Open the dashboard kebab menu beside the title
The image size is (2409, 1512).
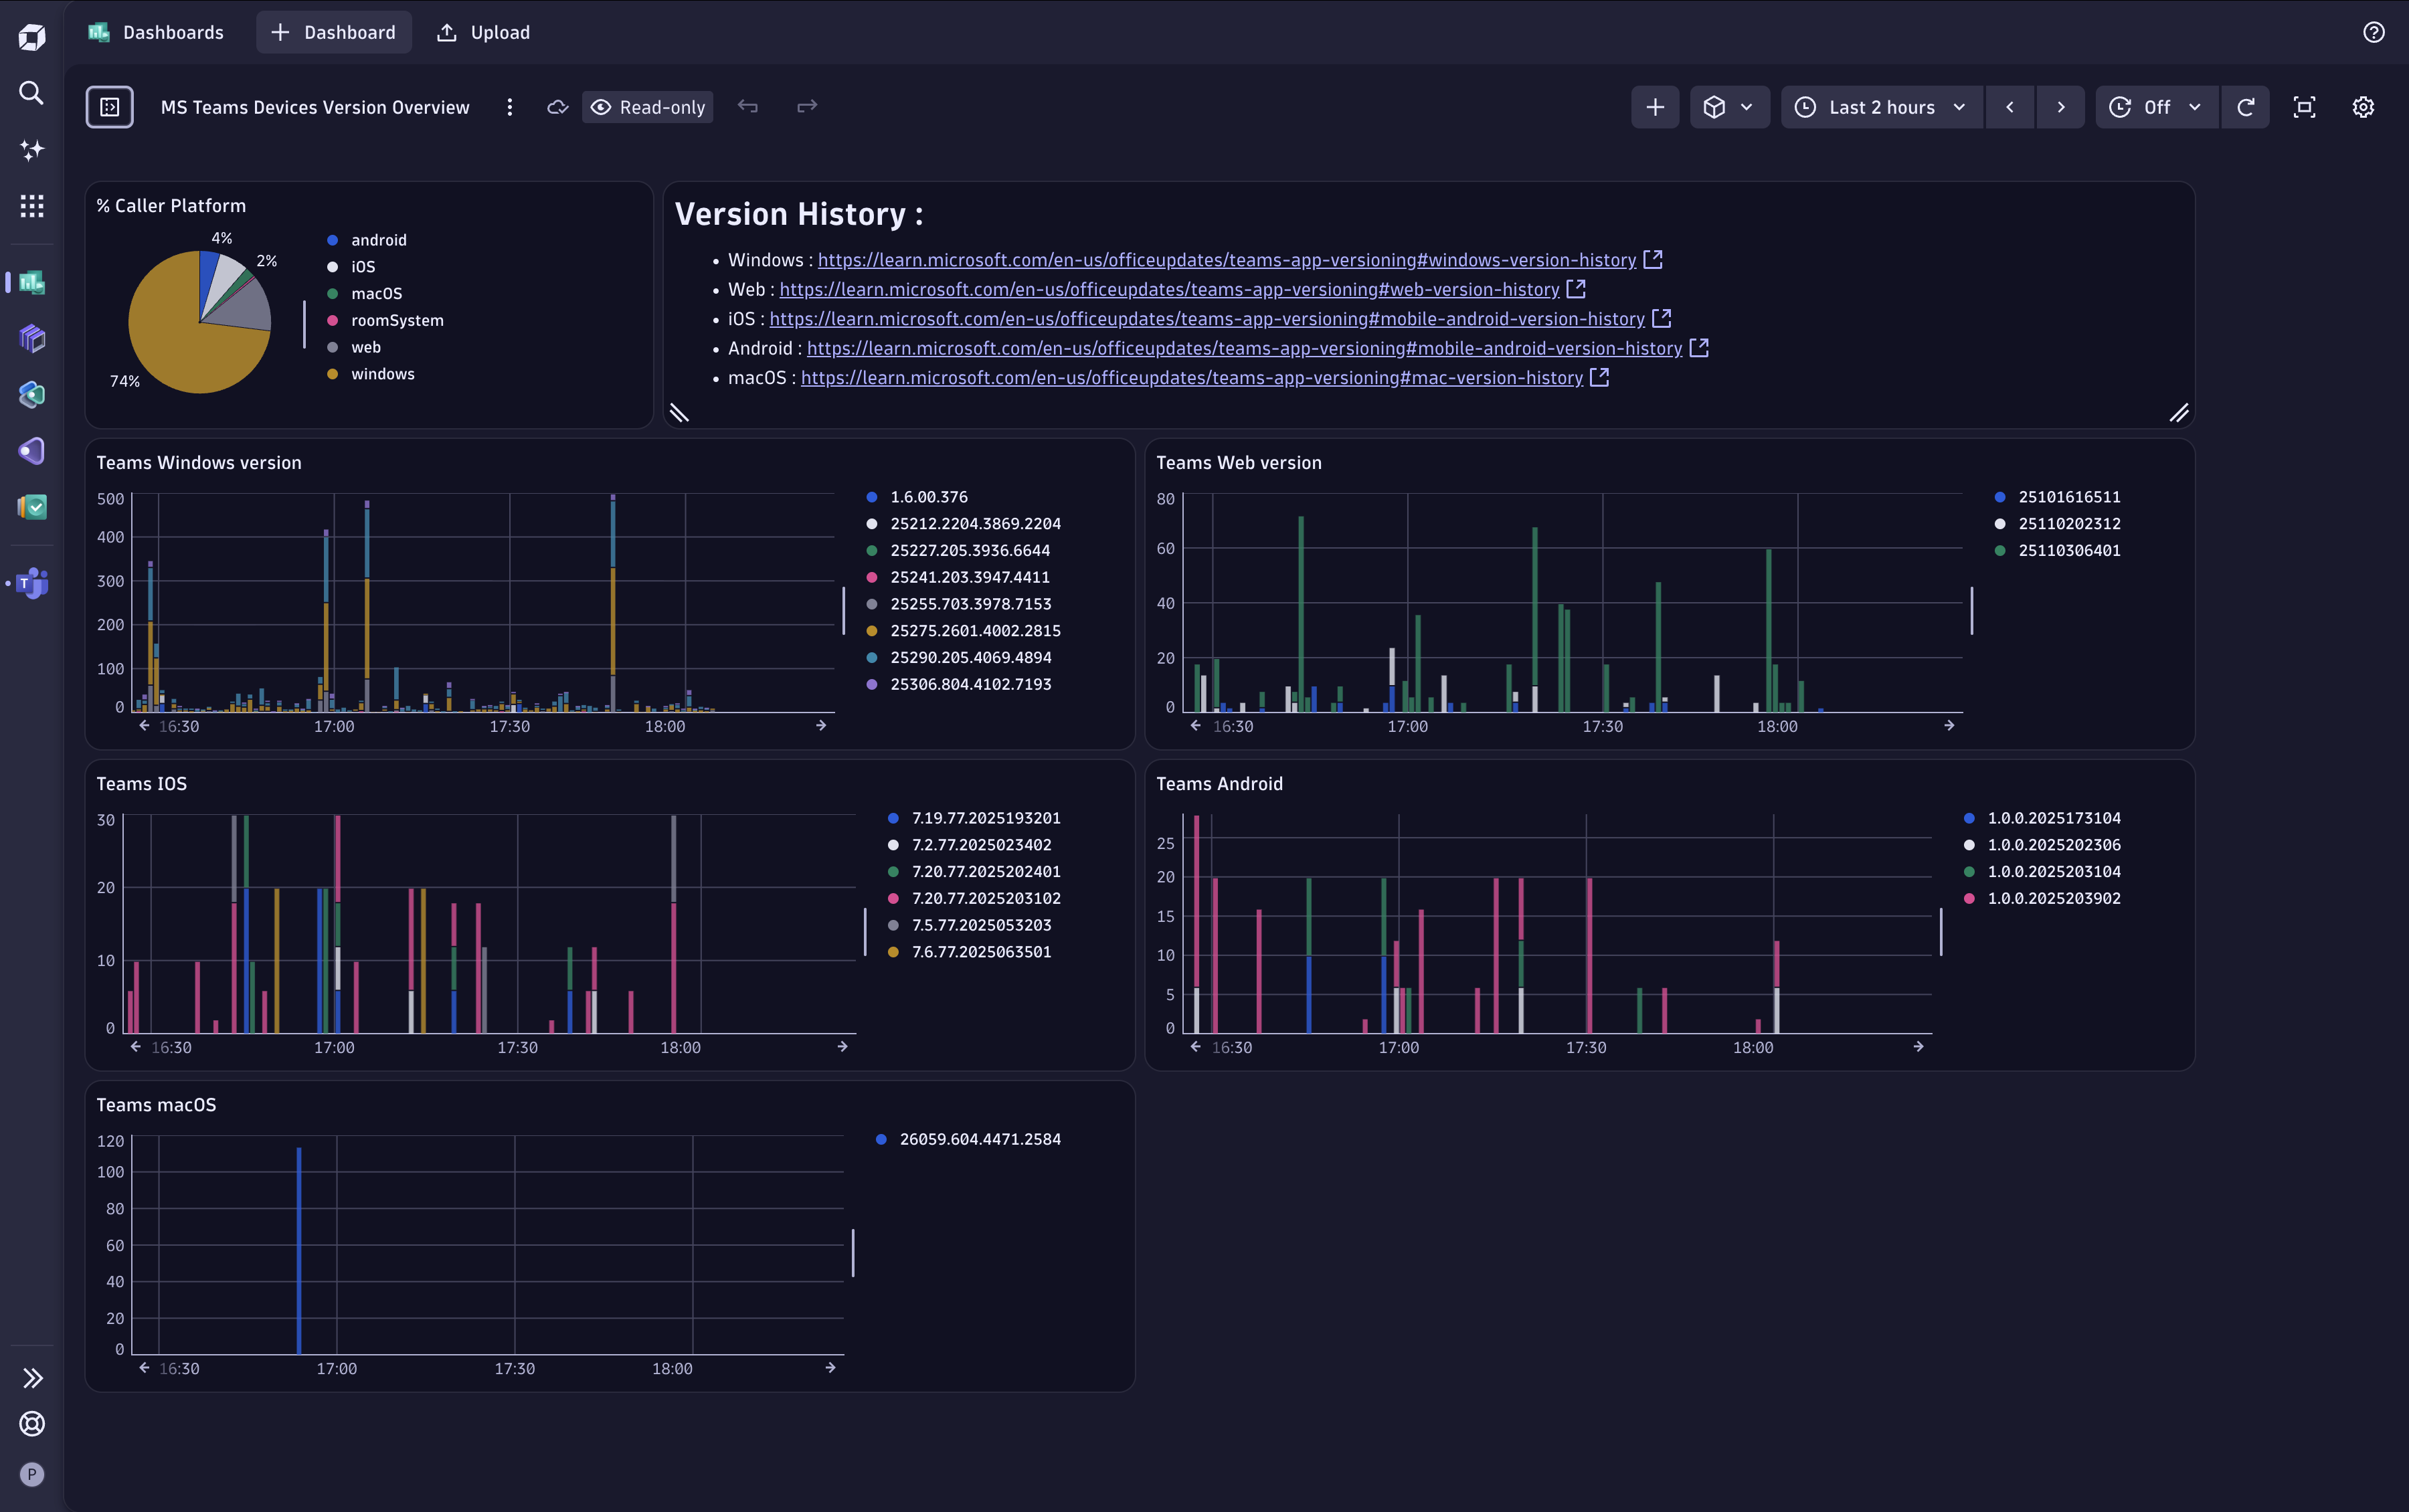[x=510, y=107]
